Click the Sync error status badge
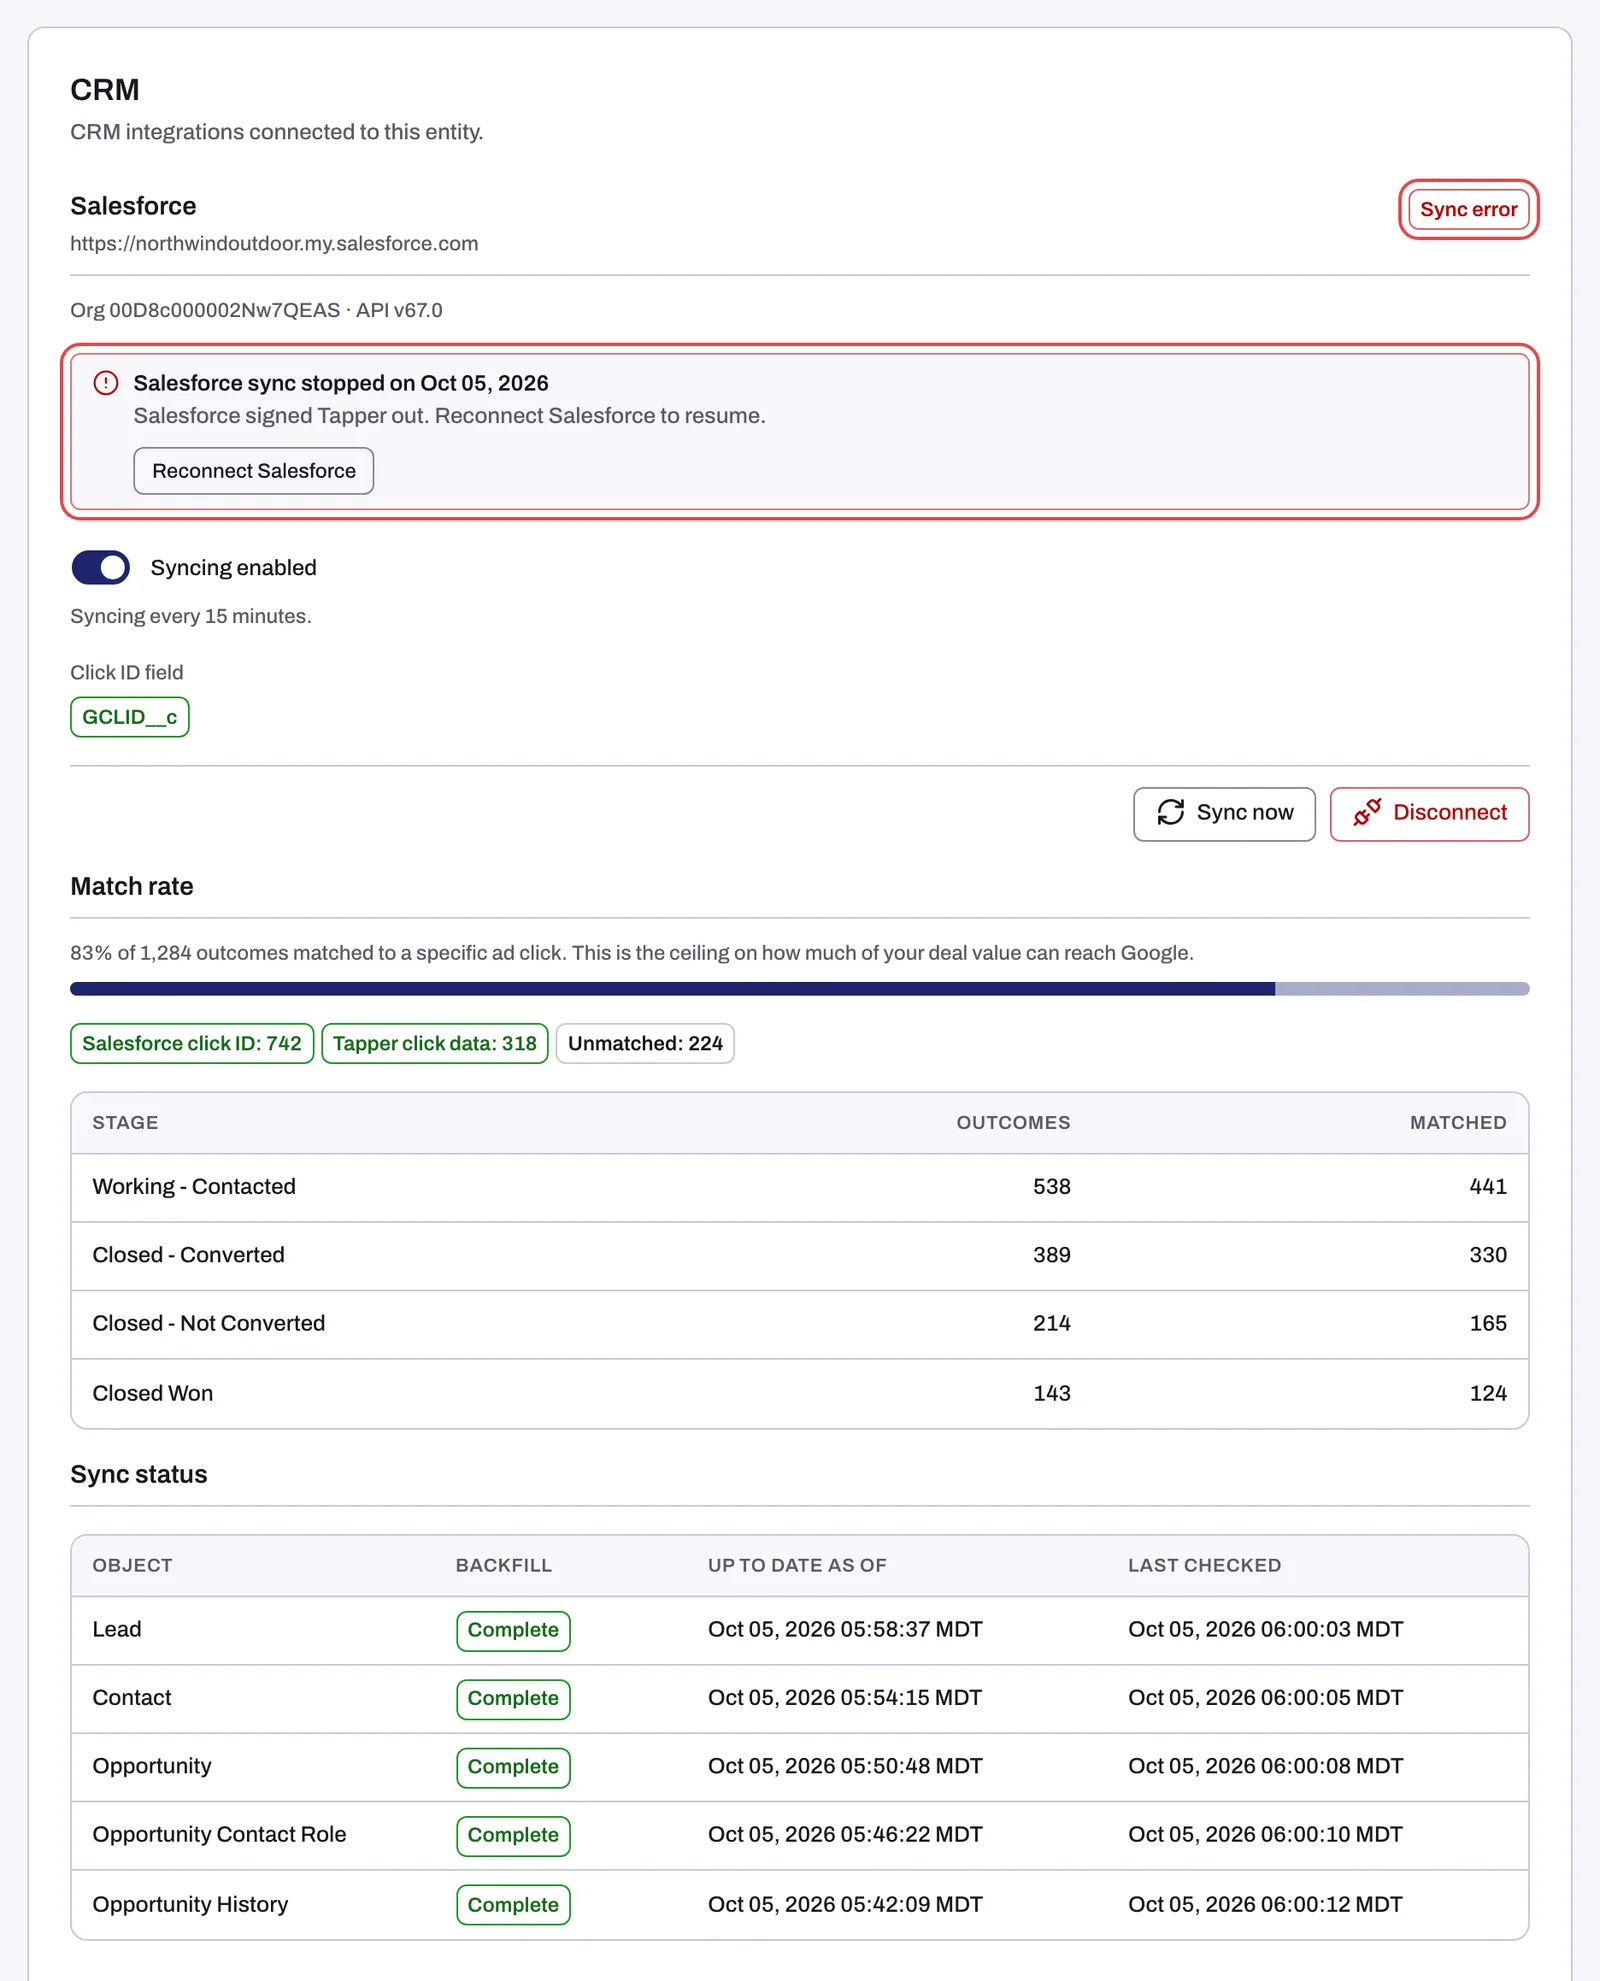The image size is (1600, 1981). coord(1468,210)
